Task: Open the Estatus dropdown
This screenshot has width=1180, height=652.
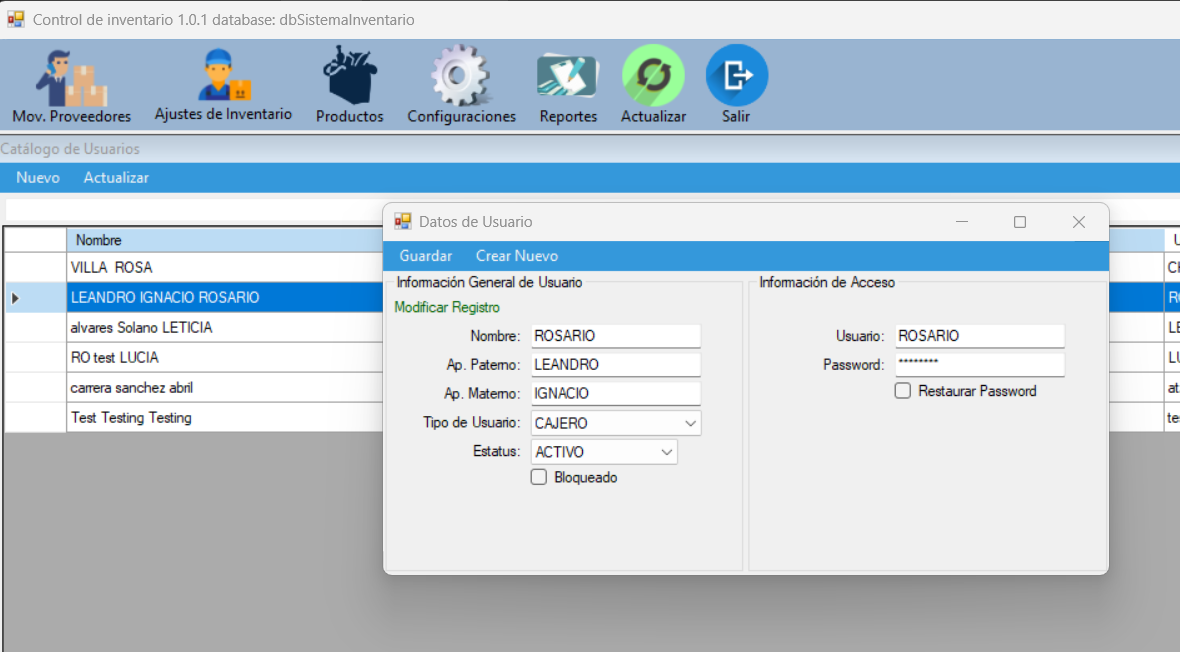Action: click(666, 452)
